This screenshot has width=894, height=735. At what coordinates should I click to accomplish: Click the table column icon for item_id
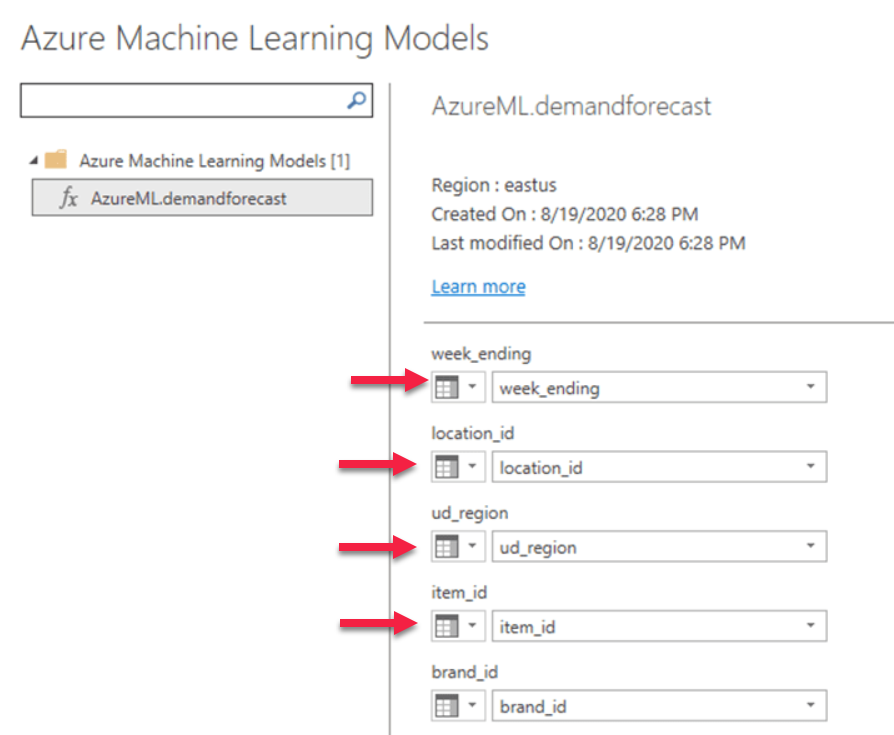446,626
